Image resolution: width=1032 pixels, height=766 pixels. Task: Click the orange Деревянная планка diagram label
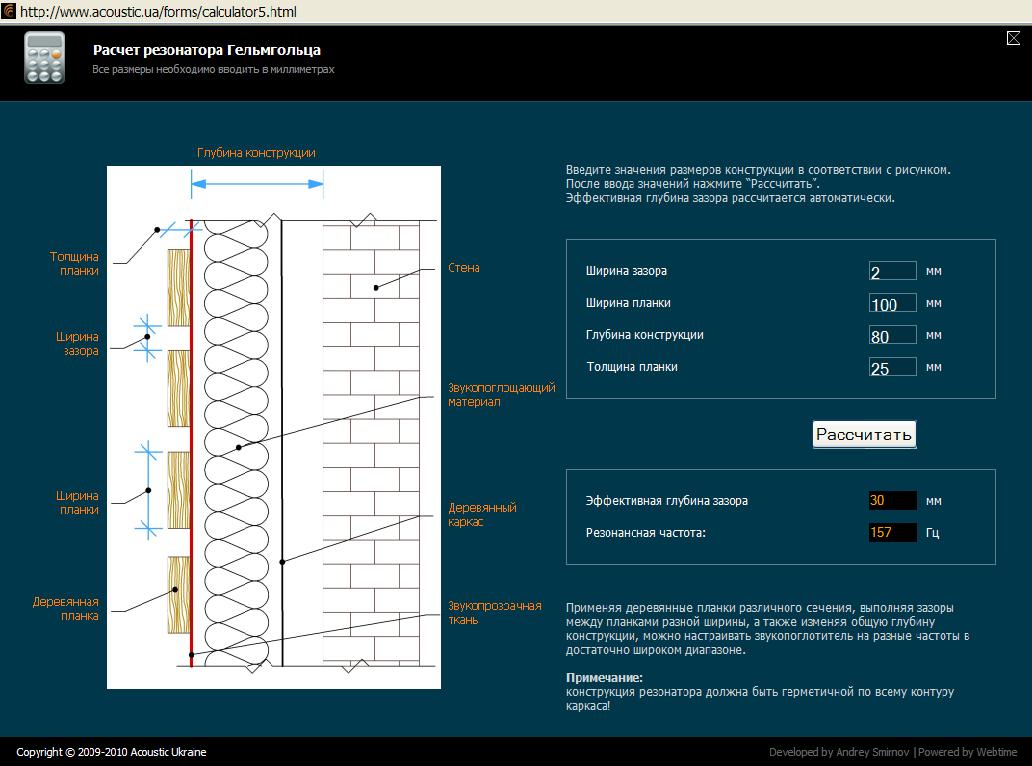pos(66,609)
